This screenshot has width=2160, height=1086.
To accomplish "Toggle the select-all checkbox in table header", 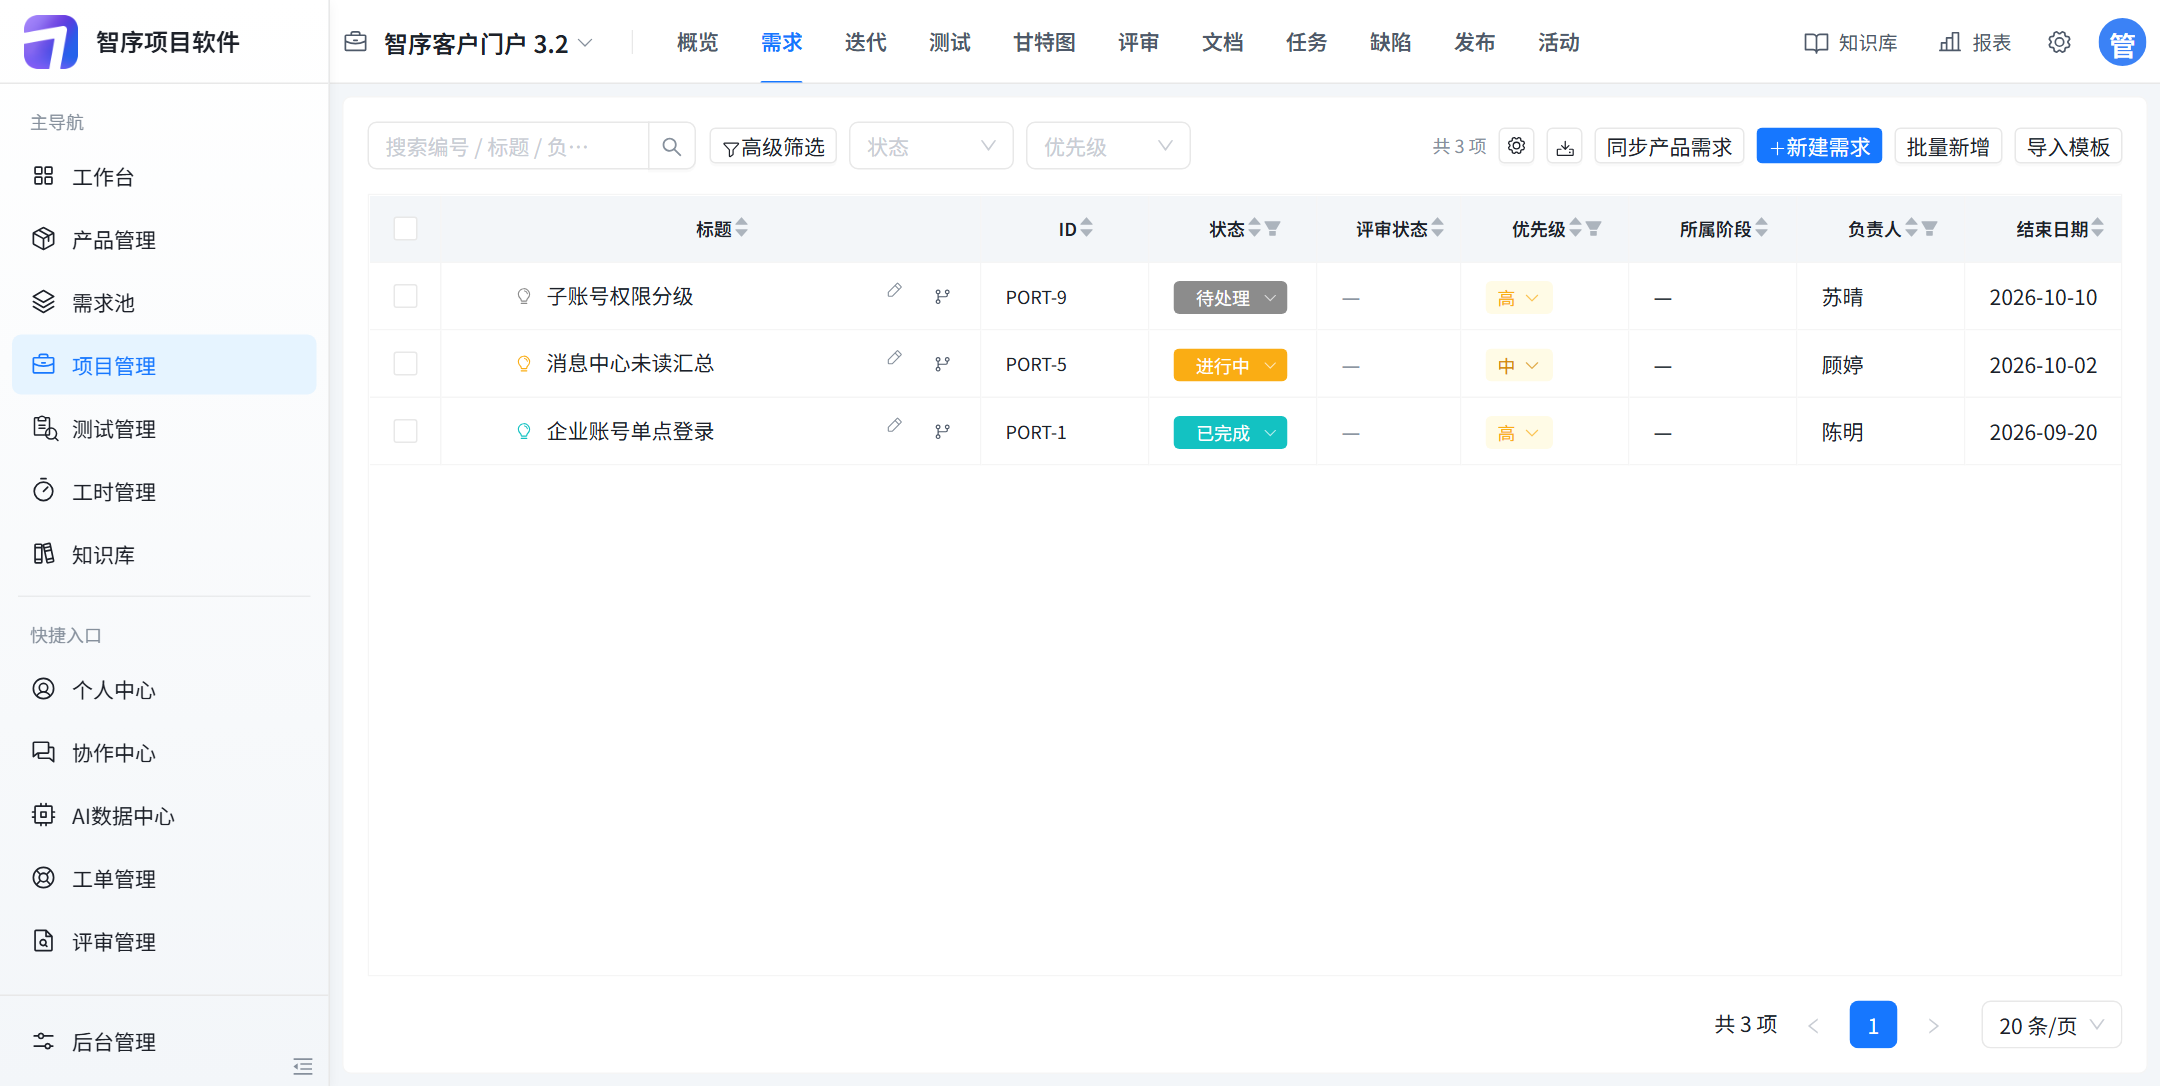I will (405, 229).
